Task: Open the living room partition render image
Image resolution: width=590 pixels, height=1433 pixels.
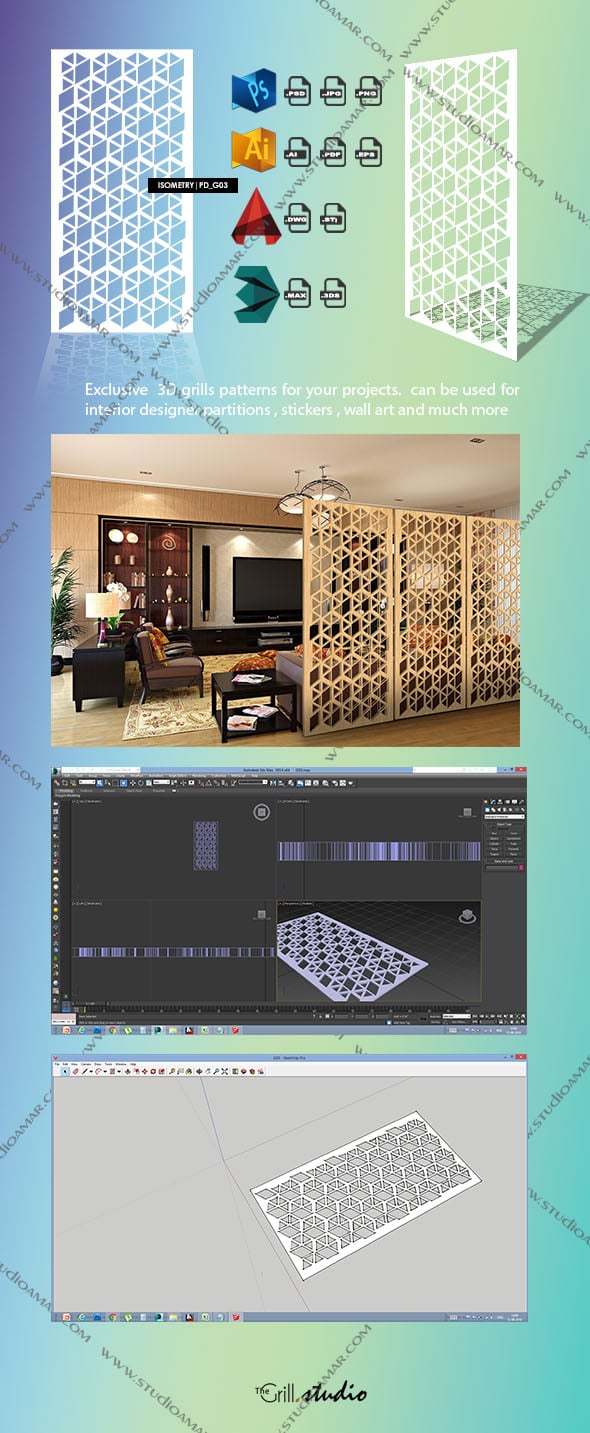Action: (x=286, y=590)
